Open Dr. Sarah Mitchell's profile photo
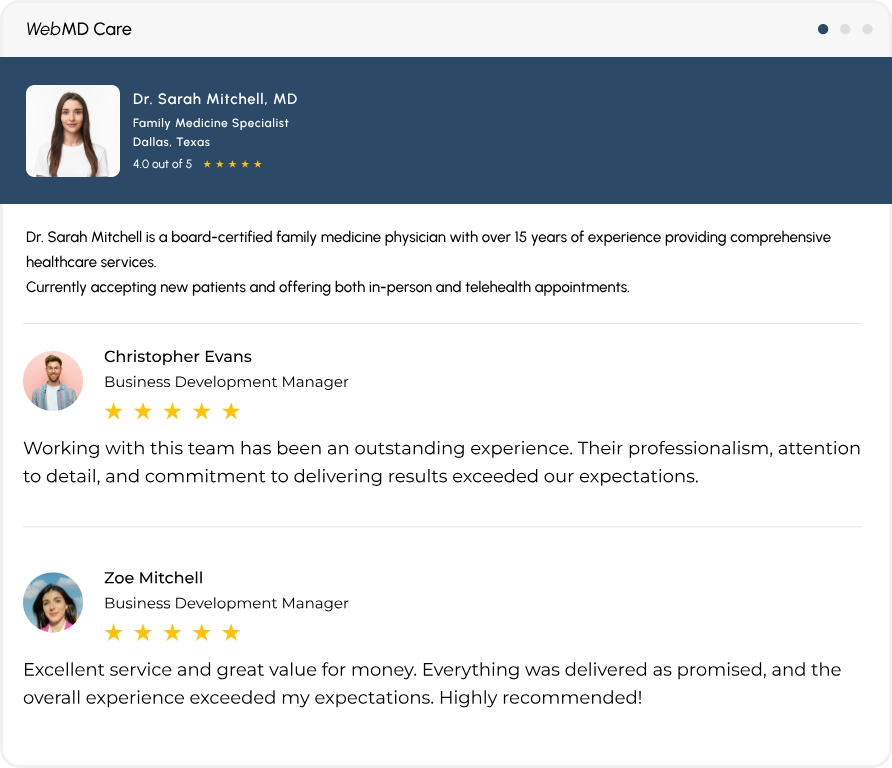 pos(73,131)
